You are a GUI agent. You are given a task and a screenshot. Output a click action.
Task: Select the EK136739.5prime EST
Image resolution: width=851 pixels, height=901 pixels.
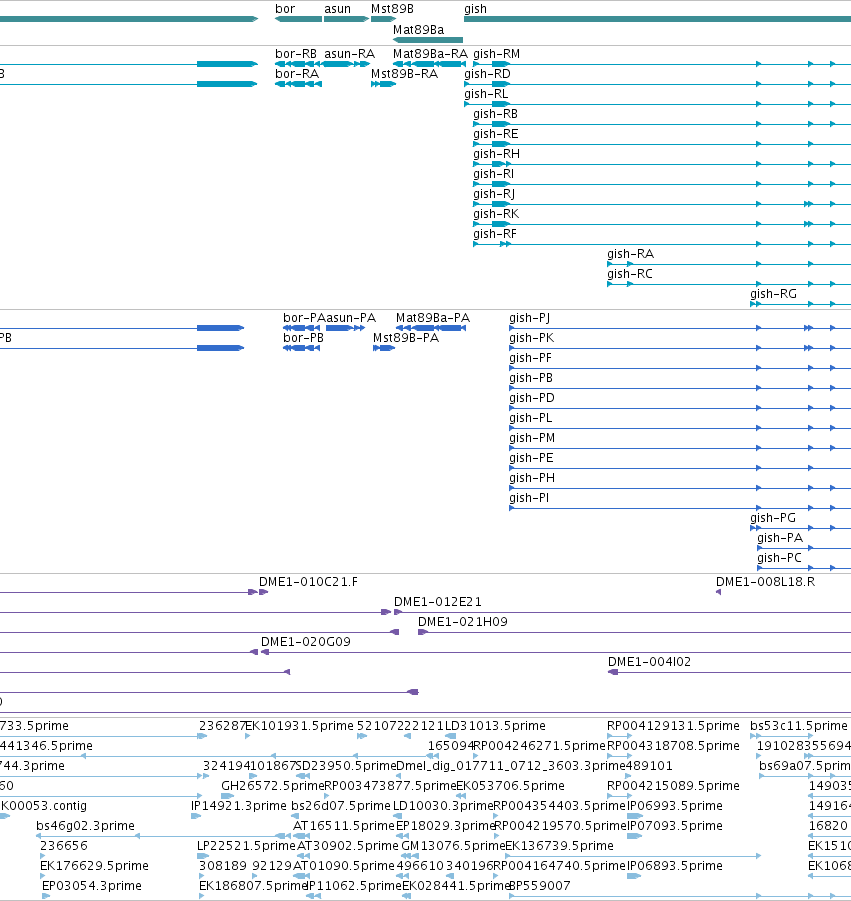(x=559, y=846)
